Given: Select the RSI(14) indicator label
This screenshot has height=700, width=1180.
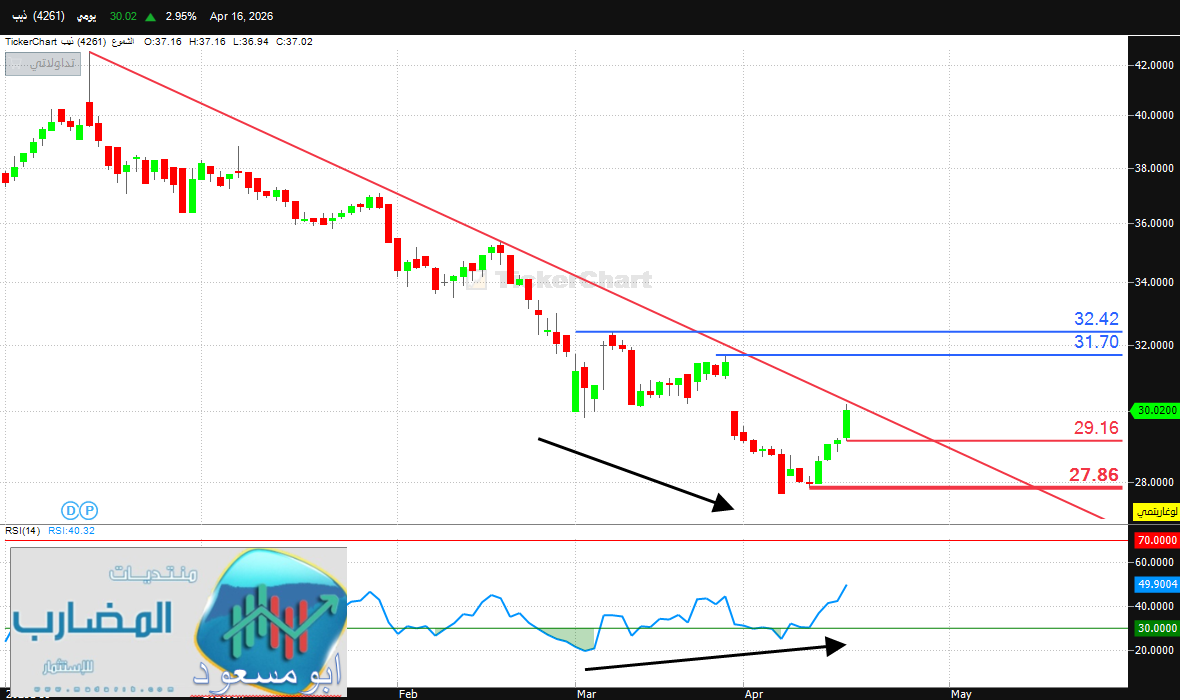Looking at the screenshot, I should [22, 531].
